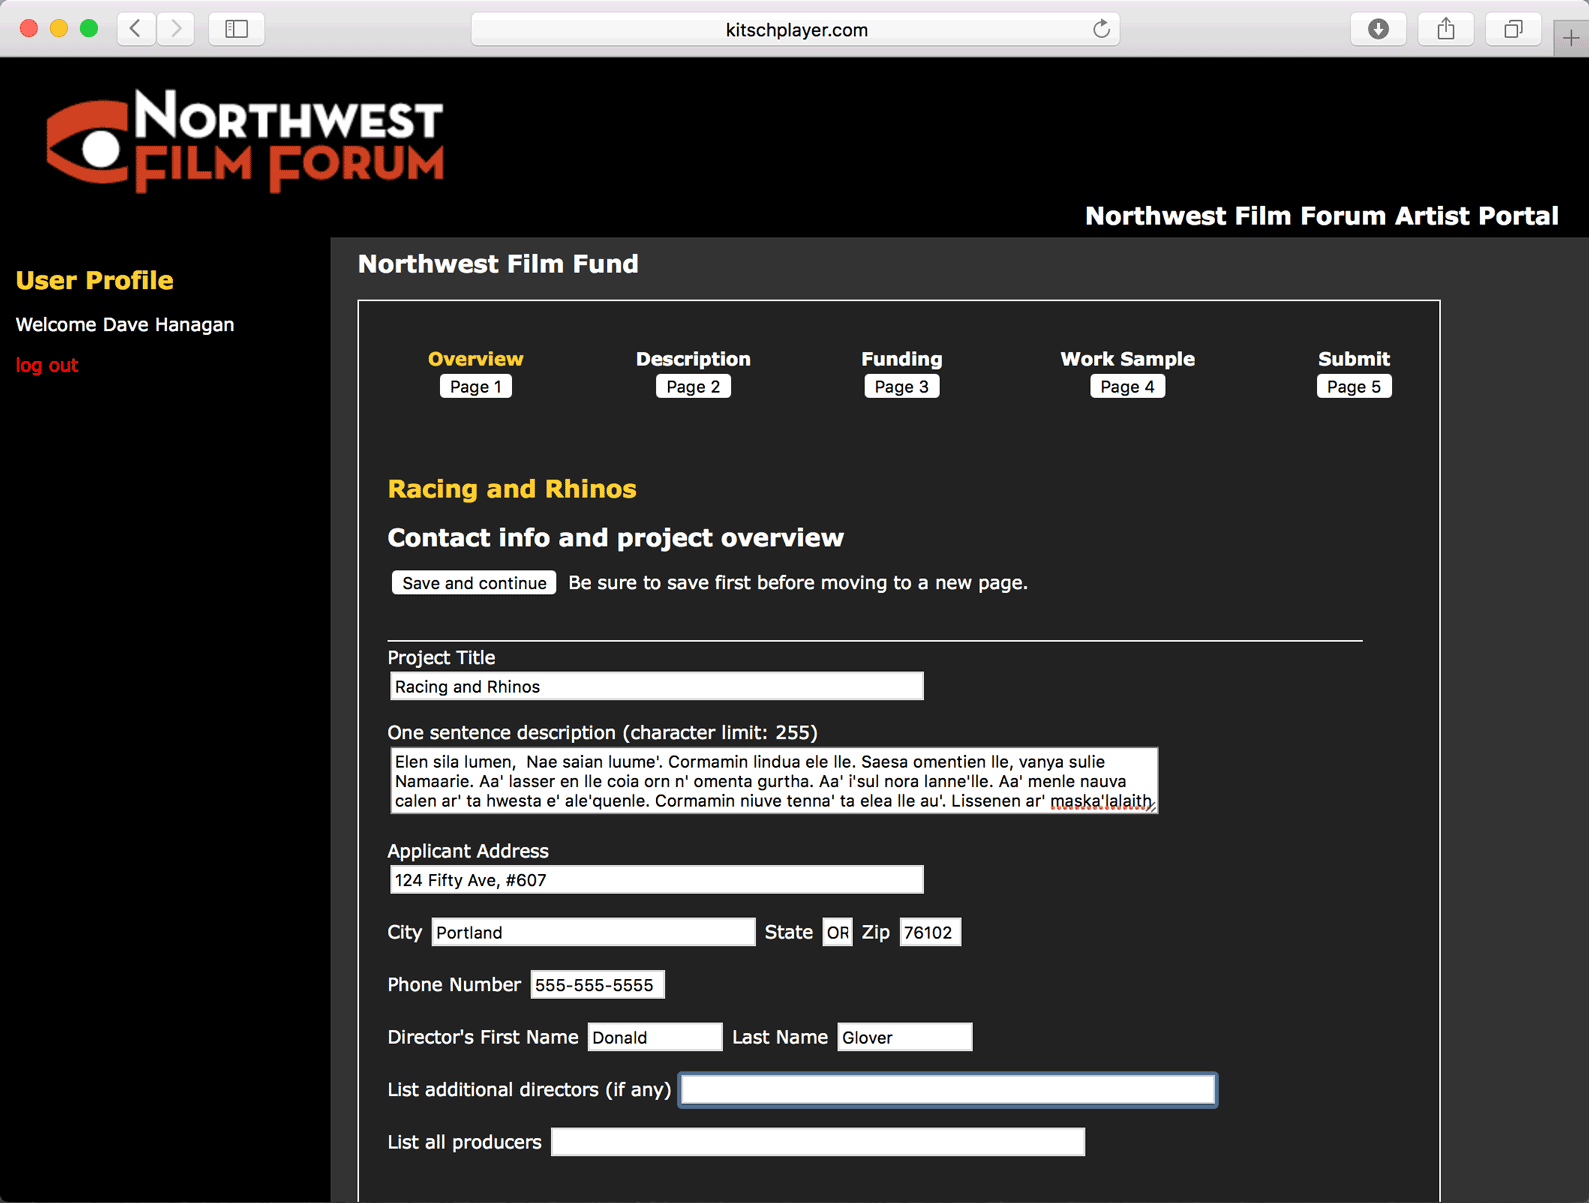
Task: Click the Last Name field with Glover
Action: click(x=904, y=1037)
